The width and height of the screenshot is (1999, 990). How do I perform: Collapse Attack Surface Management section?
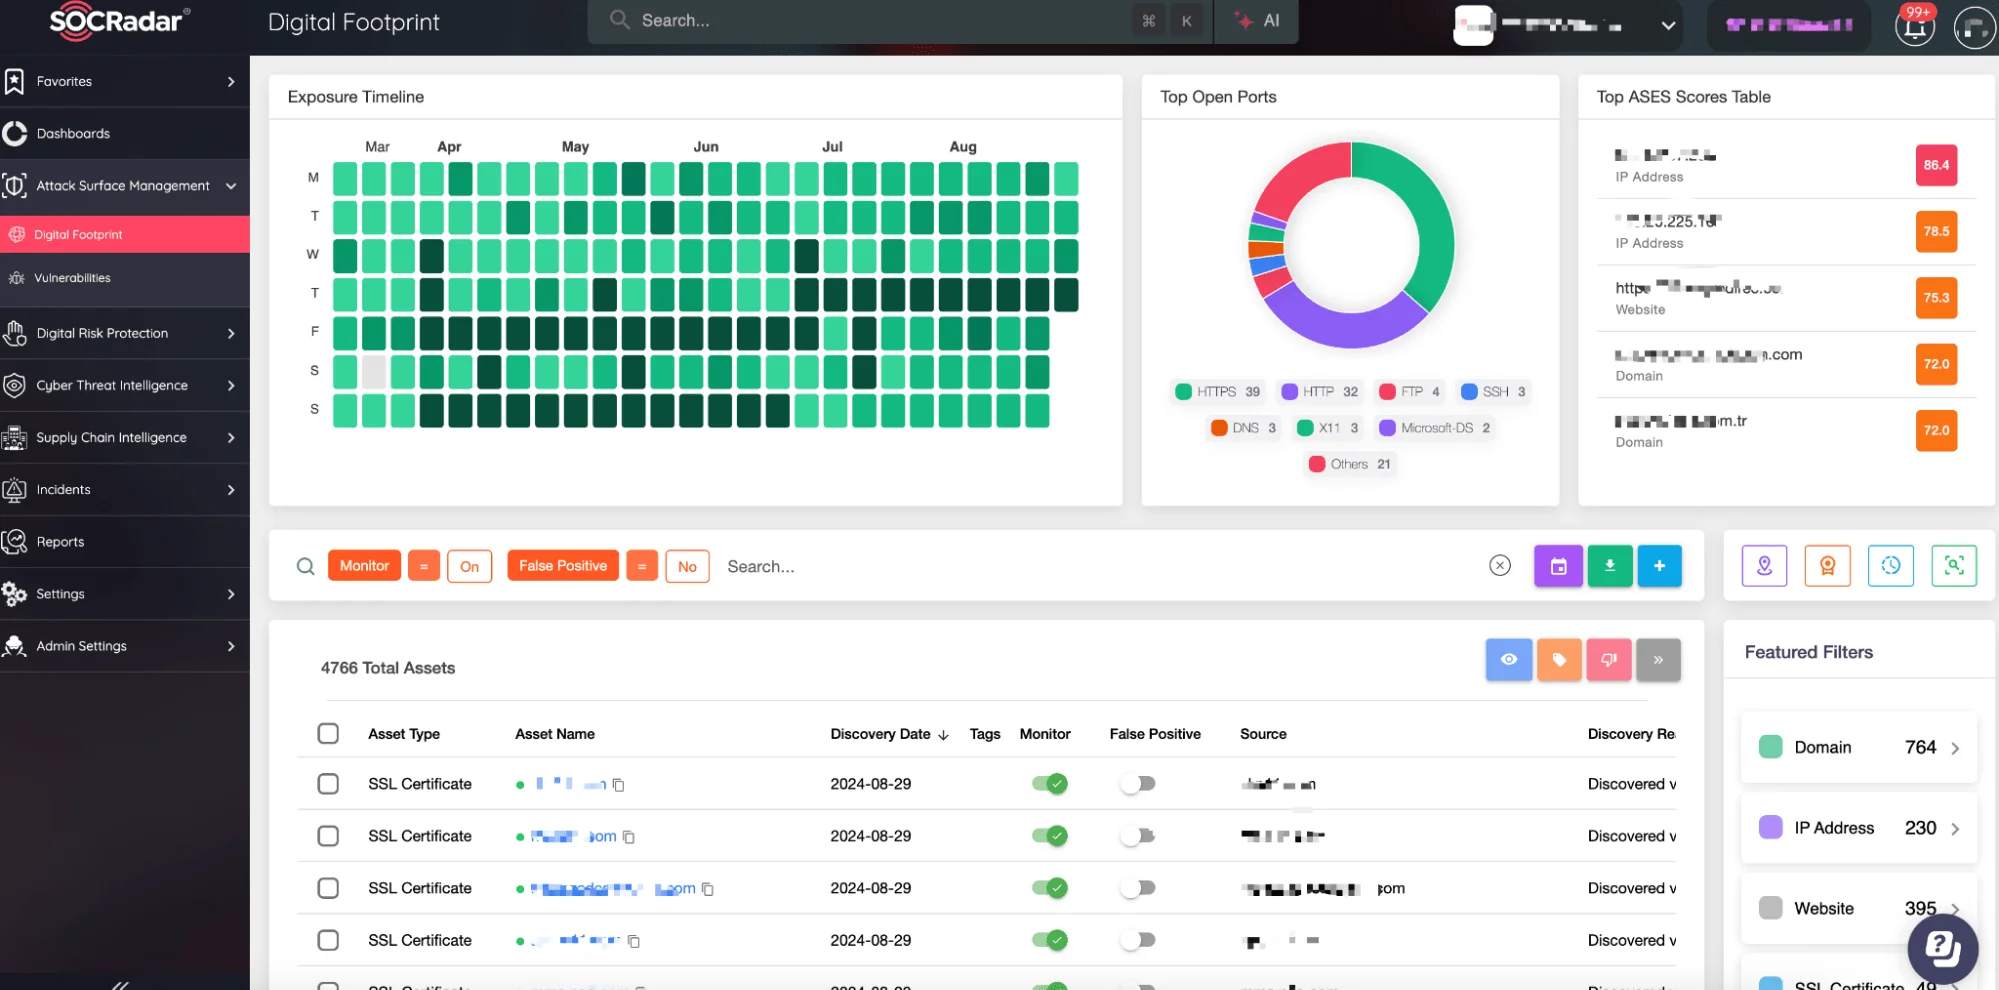tap(231, 186)
